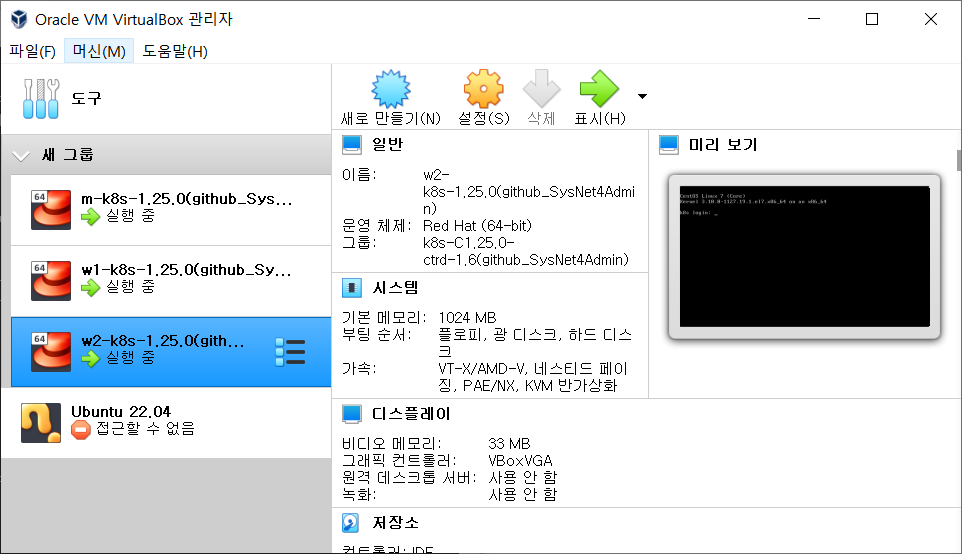Click the 삭제 discard arrow button
Screen dimensions: 962x554
[x=541, y=98]
